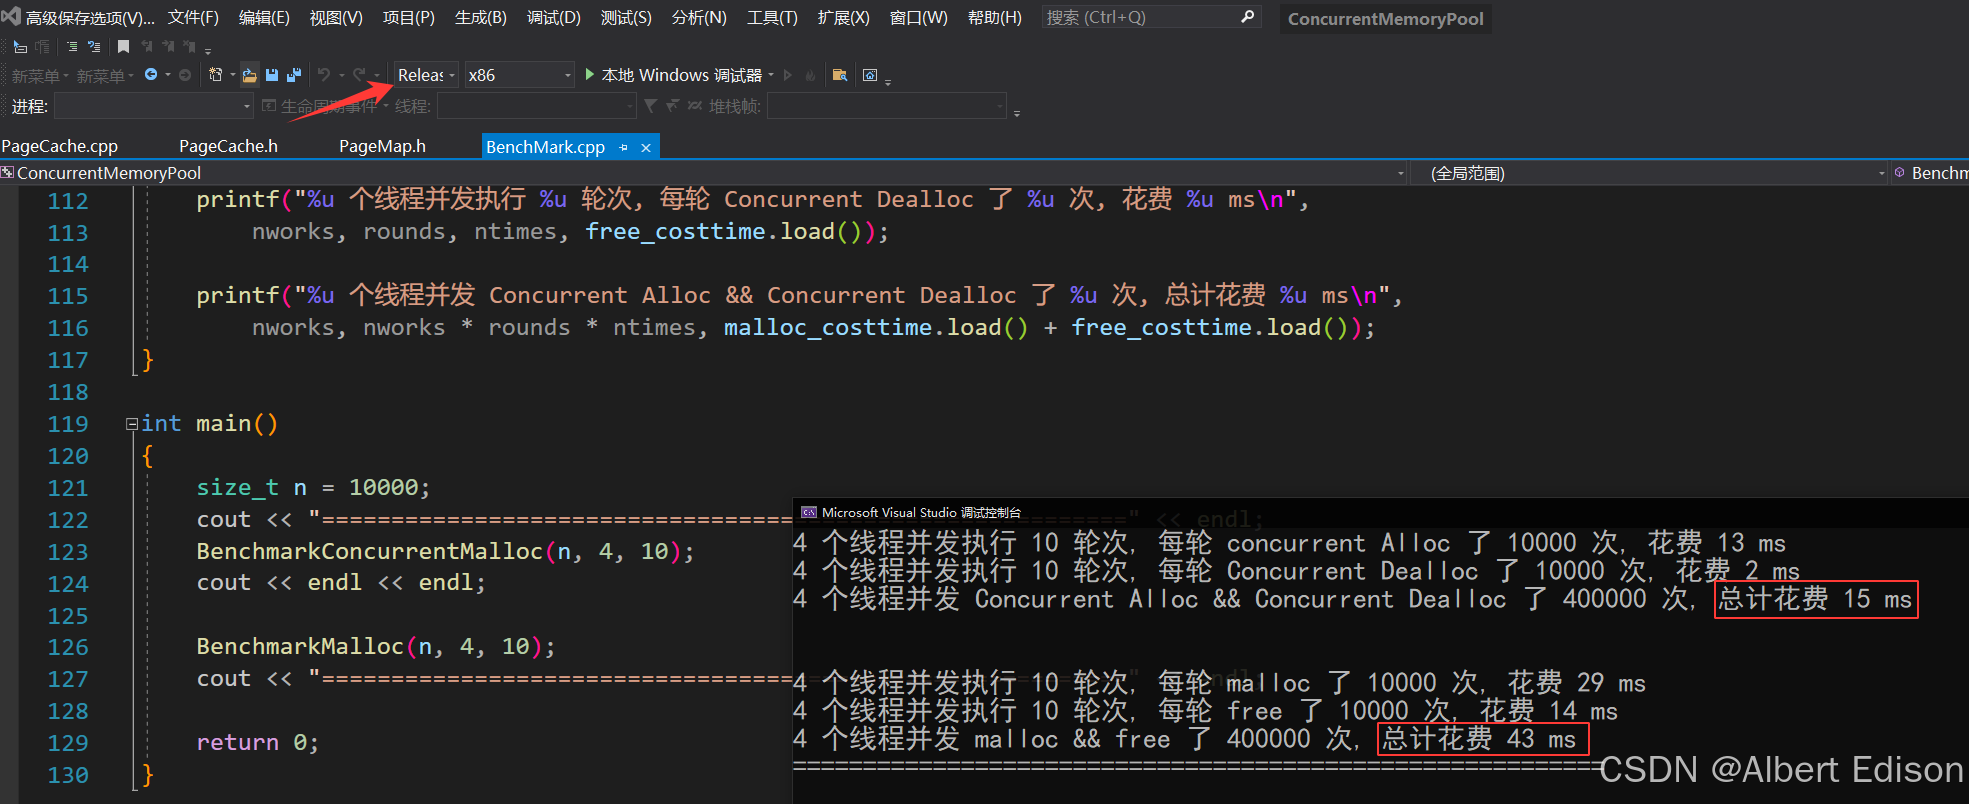1969x804 pixels.
Task: Click the debug console window icon
Action: [x=809, y=512]
